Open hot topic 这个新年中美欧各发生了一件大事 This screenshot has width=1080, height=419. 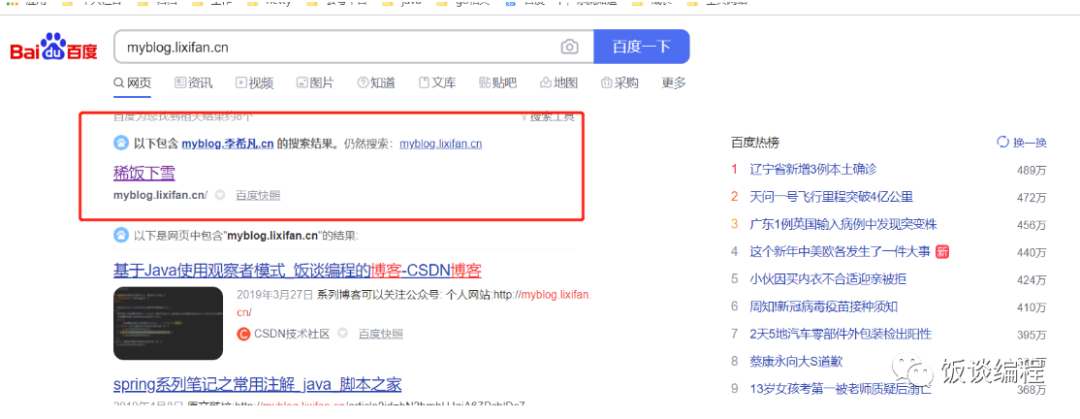(840, 252)
